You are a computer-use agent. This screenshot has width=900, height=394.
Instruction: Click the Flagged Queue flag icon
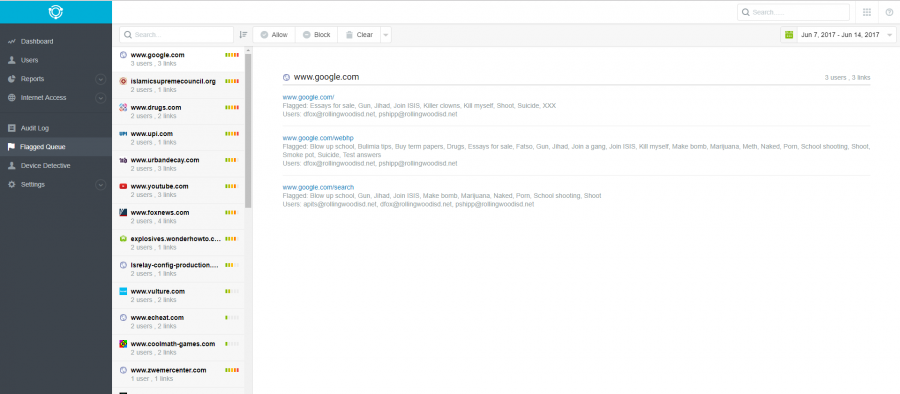(11, 147)
